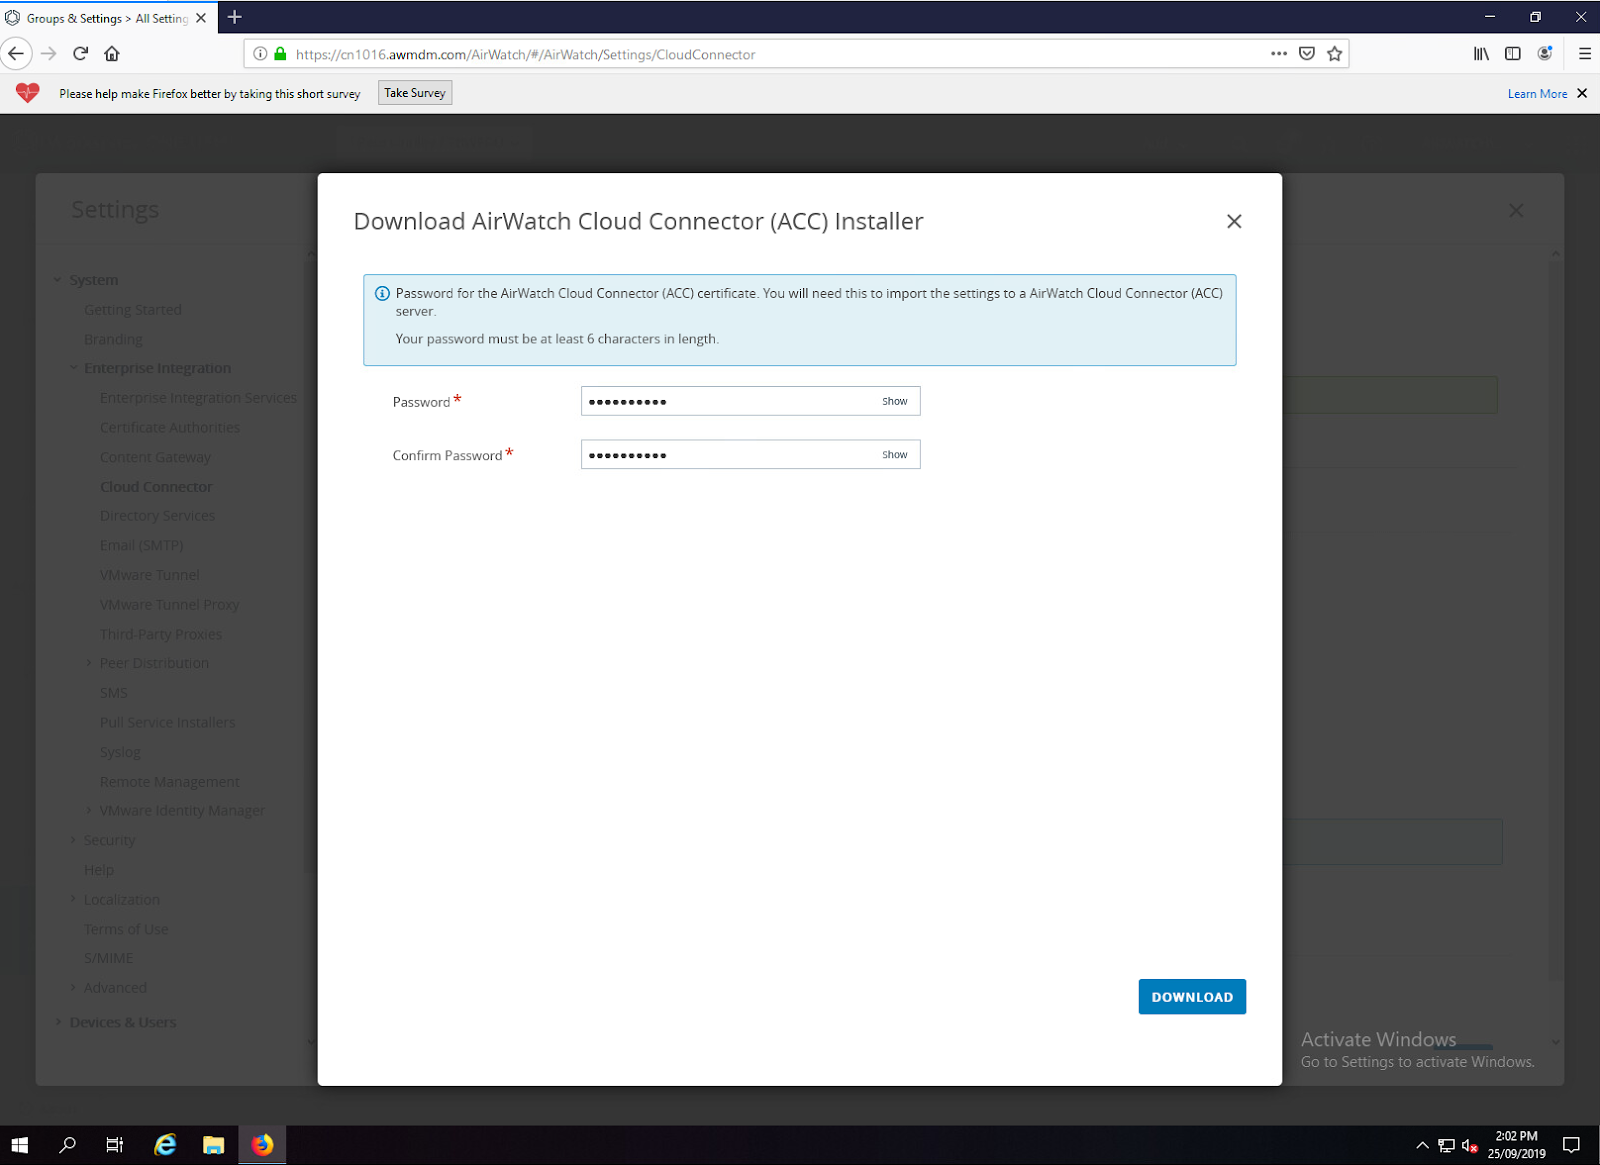This screenshot has width=1600, height=1165.
Task: Select Third-Party Proxies in Settings tree
Action: pyautogui.click(x=160, y=635)
